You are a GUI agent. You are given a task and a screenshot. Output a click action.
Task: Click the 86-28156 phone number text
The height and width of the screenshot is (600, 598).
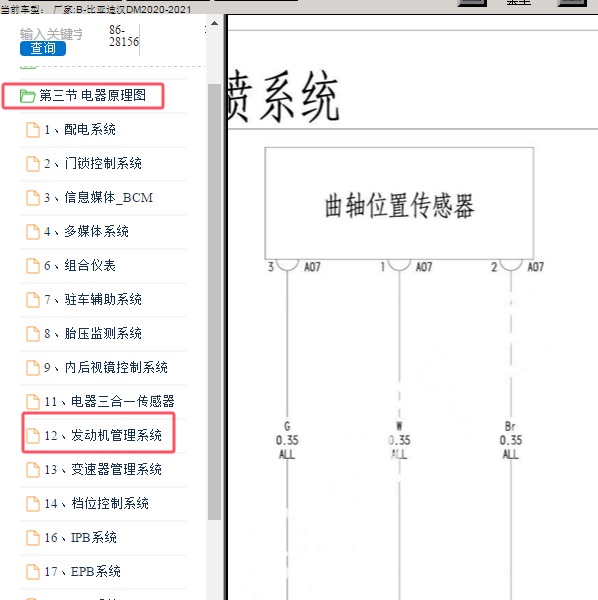(x=124, y=36)
